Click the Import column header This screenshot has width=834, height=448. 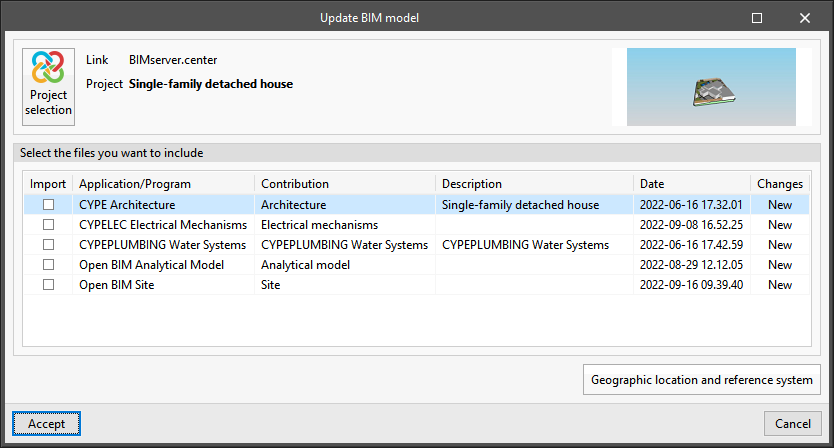point(48,184)
